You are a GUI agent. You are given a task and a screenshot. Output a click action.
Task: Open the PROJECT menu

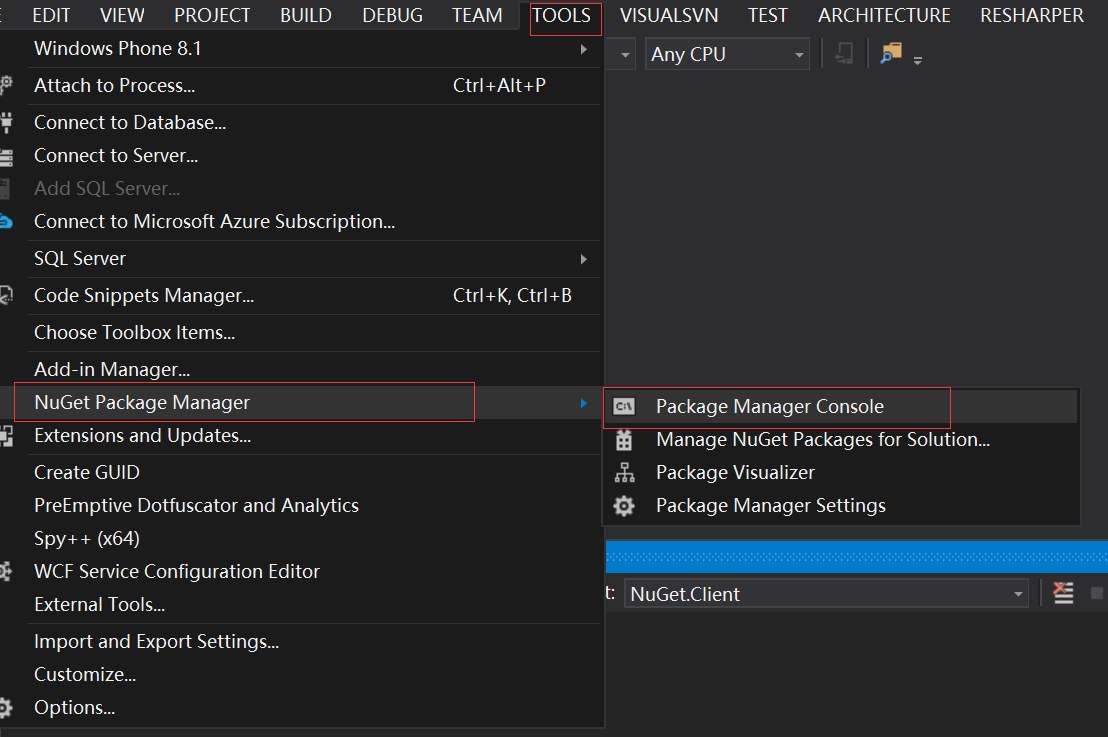212,15
